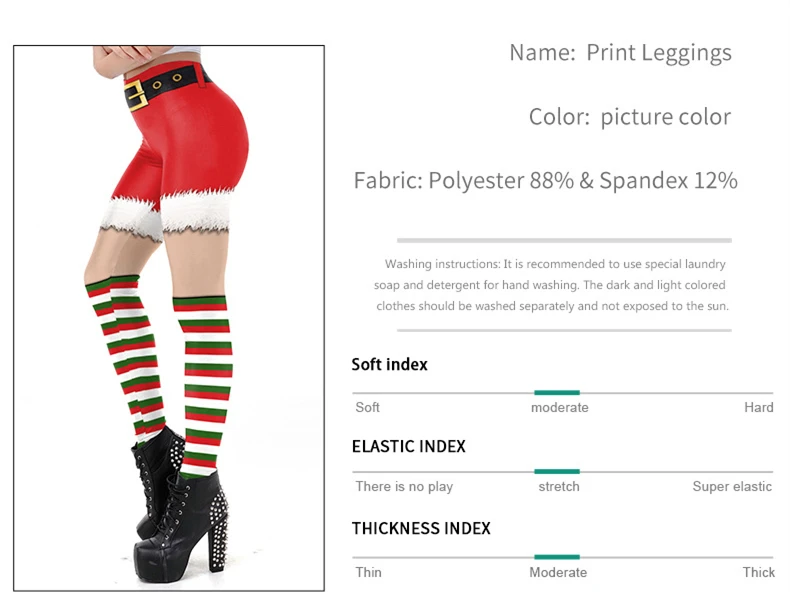Click the gold belt buckle in photo

coord(136,95)
